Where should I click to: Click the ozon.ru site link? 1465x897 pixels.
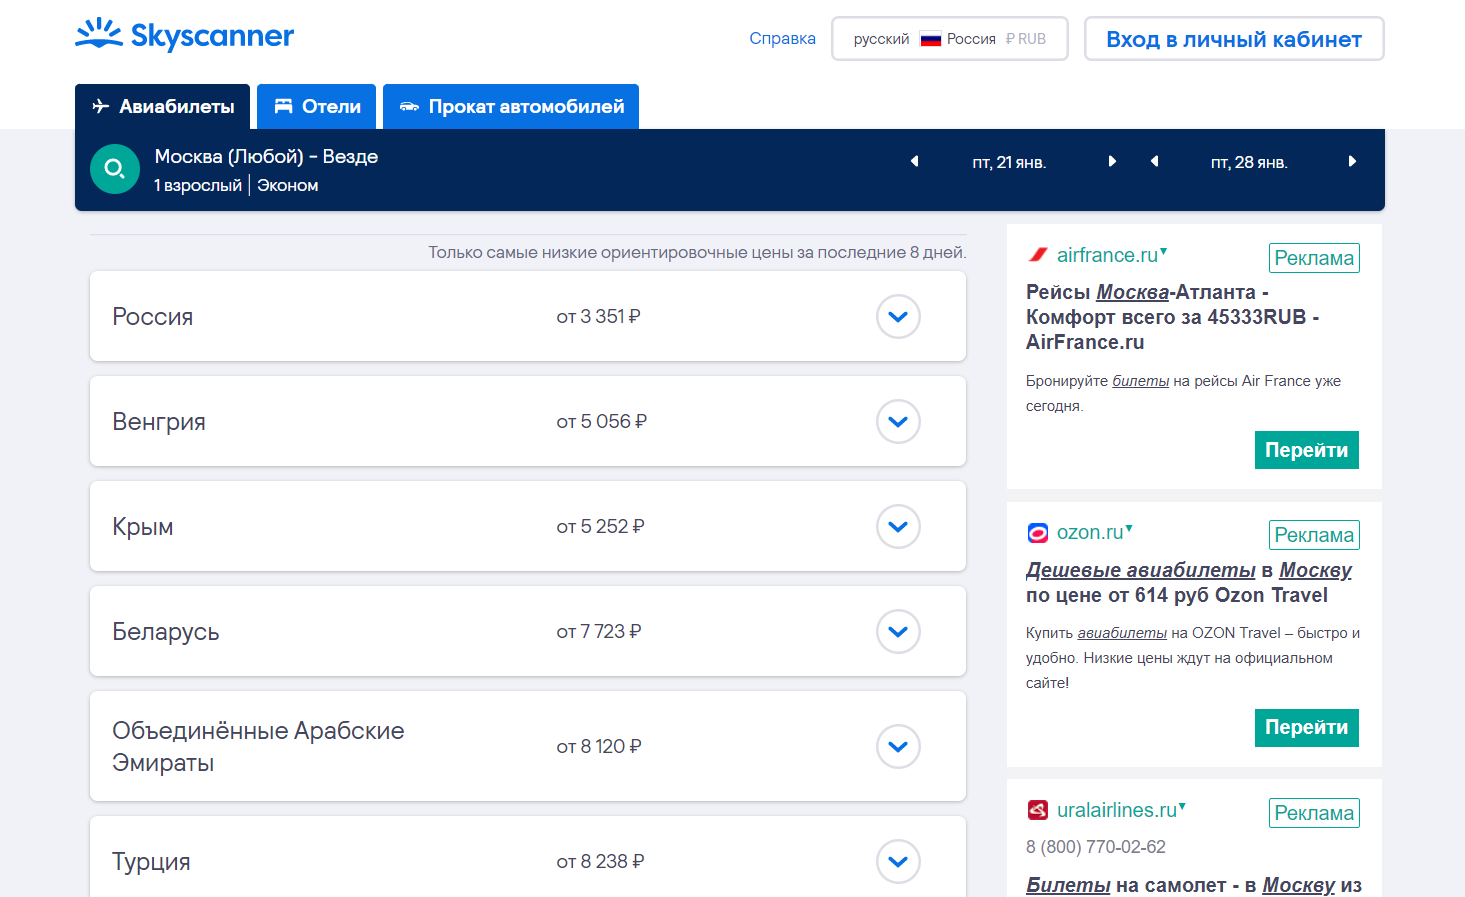pyautogui.click(x=1090, y=533)
